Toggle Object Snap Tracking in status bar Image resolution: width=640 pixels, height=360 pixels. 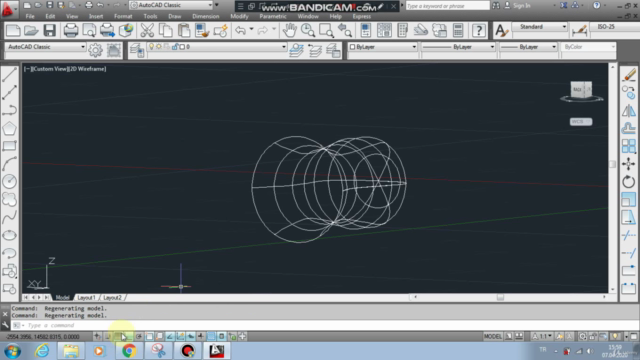[170, 336]
